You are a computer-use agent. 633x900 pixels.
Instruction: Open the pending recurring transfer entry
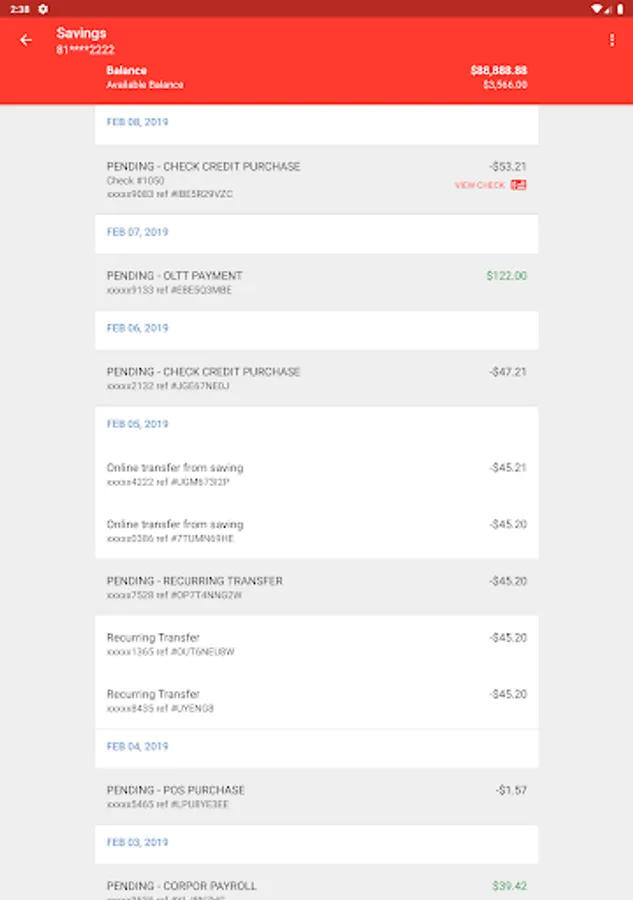[x=316, y=587]
